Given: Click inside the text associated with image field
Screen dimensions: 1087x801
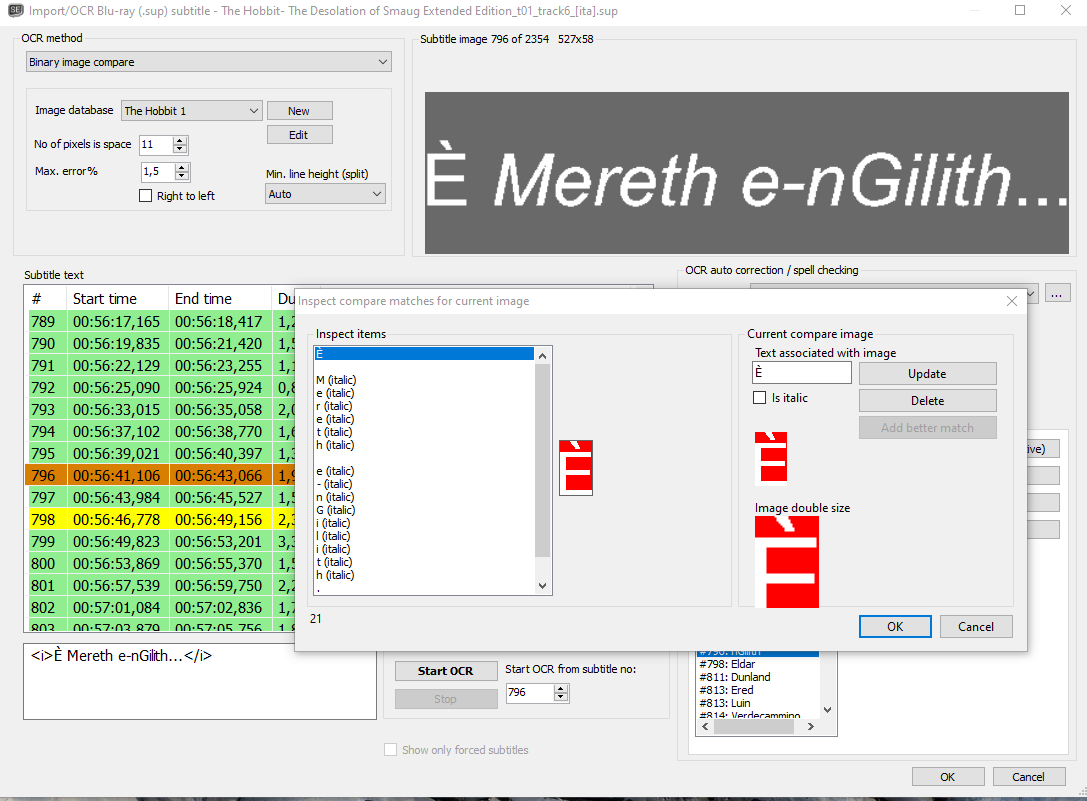Looking at the screenshot, I should (801, 371).
